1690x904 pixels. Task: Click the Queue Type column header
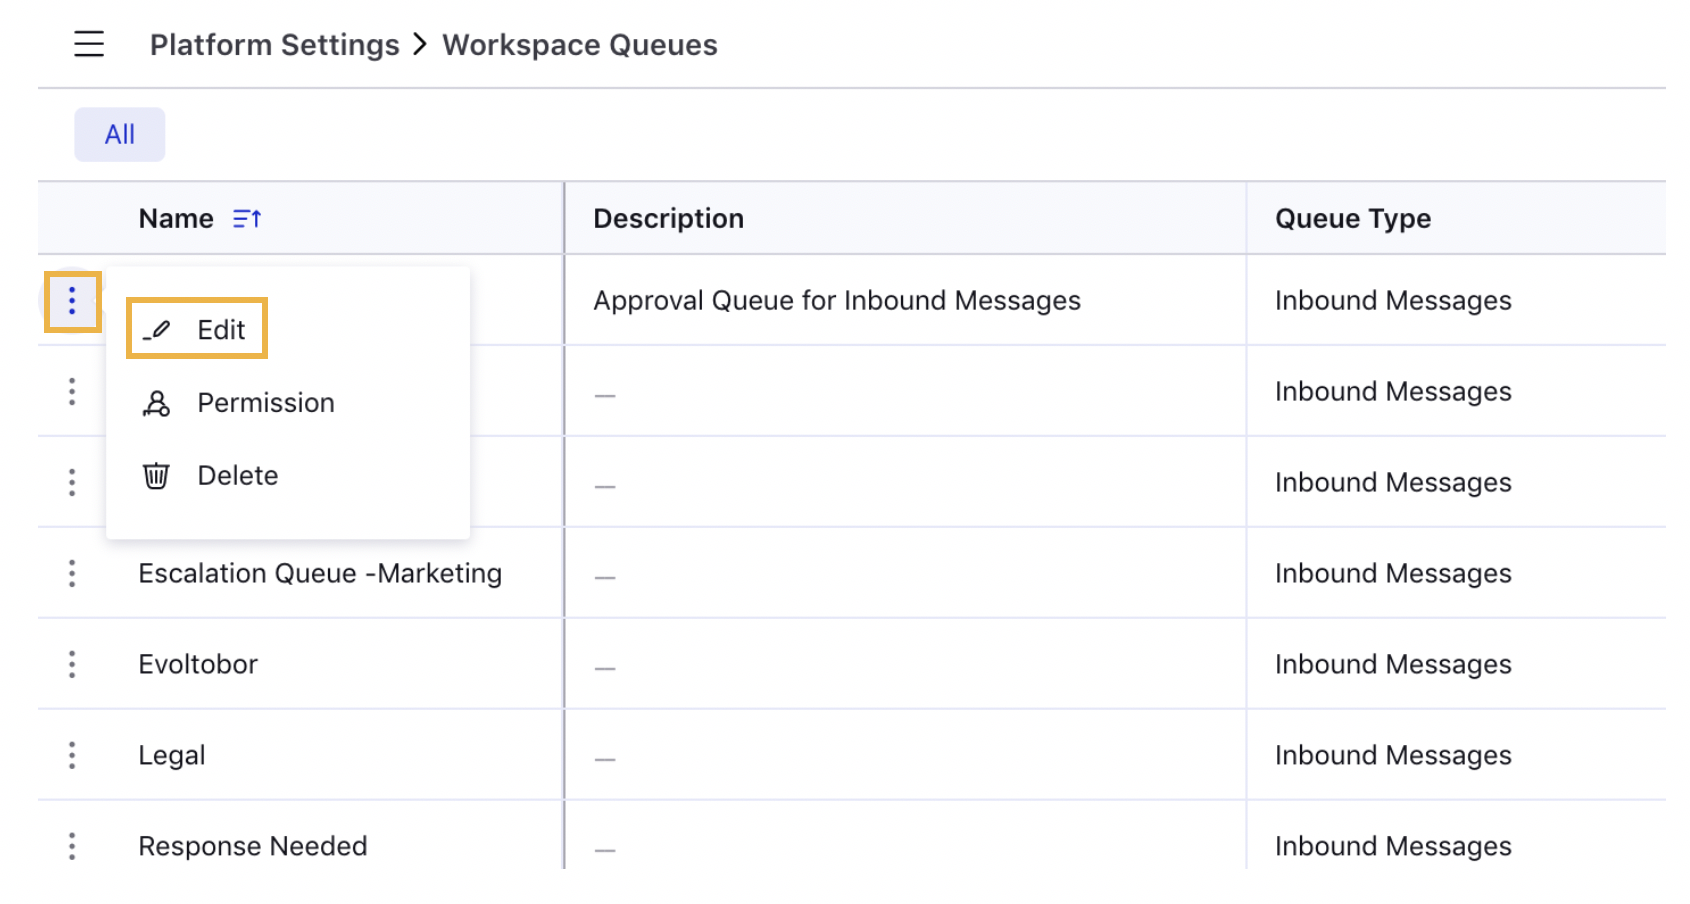[x=1352, y=219]
